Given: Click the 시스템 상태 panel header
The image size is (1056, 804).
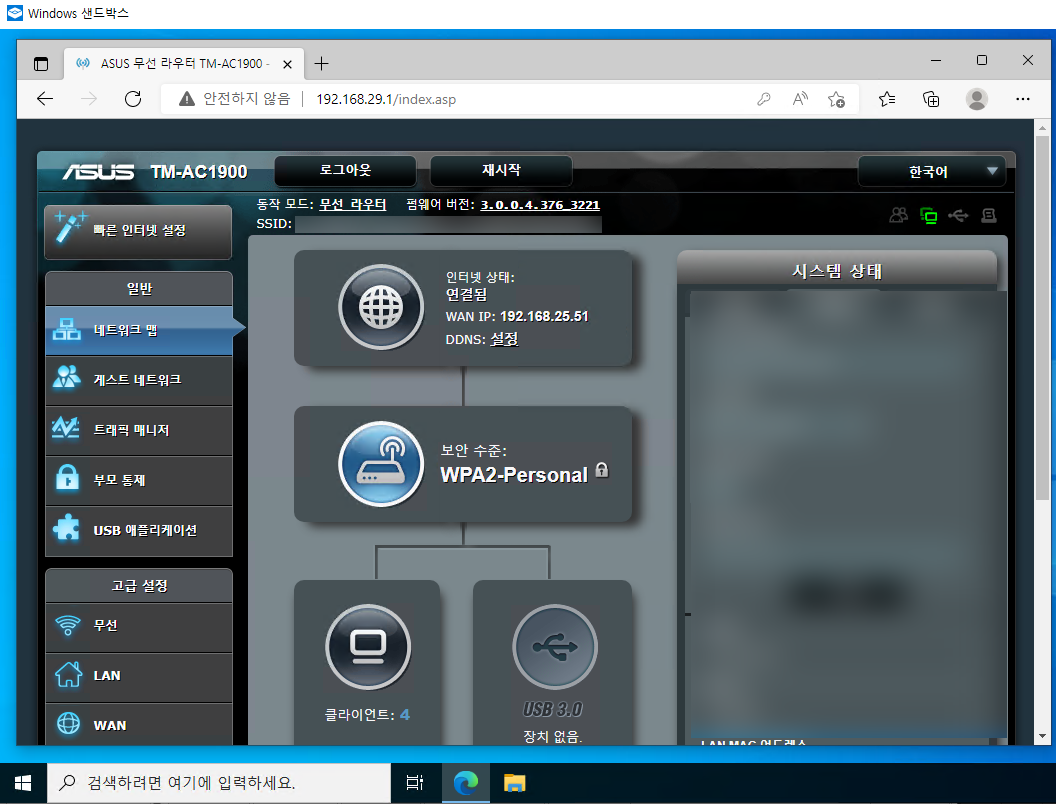Looking at the screenshot, I should 836,271.
